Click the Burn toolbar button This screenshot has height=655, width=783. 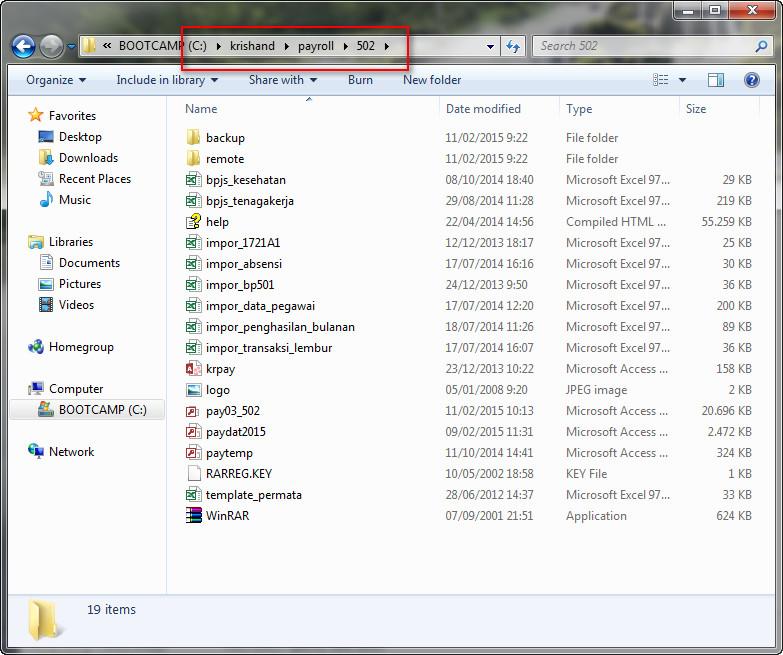[x=360, y=80]
